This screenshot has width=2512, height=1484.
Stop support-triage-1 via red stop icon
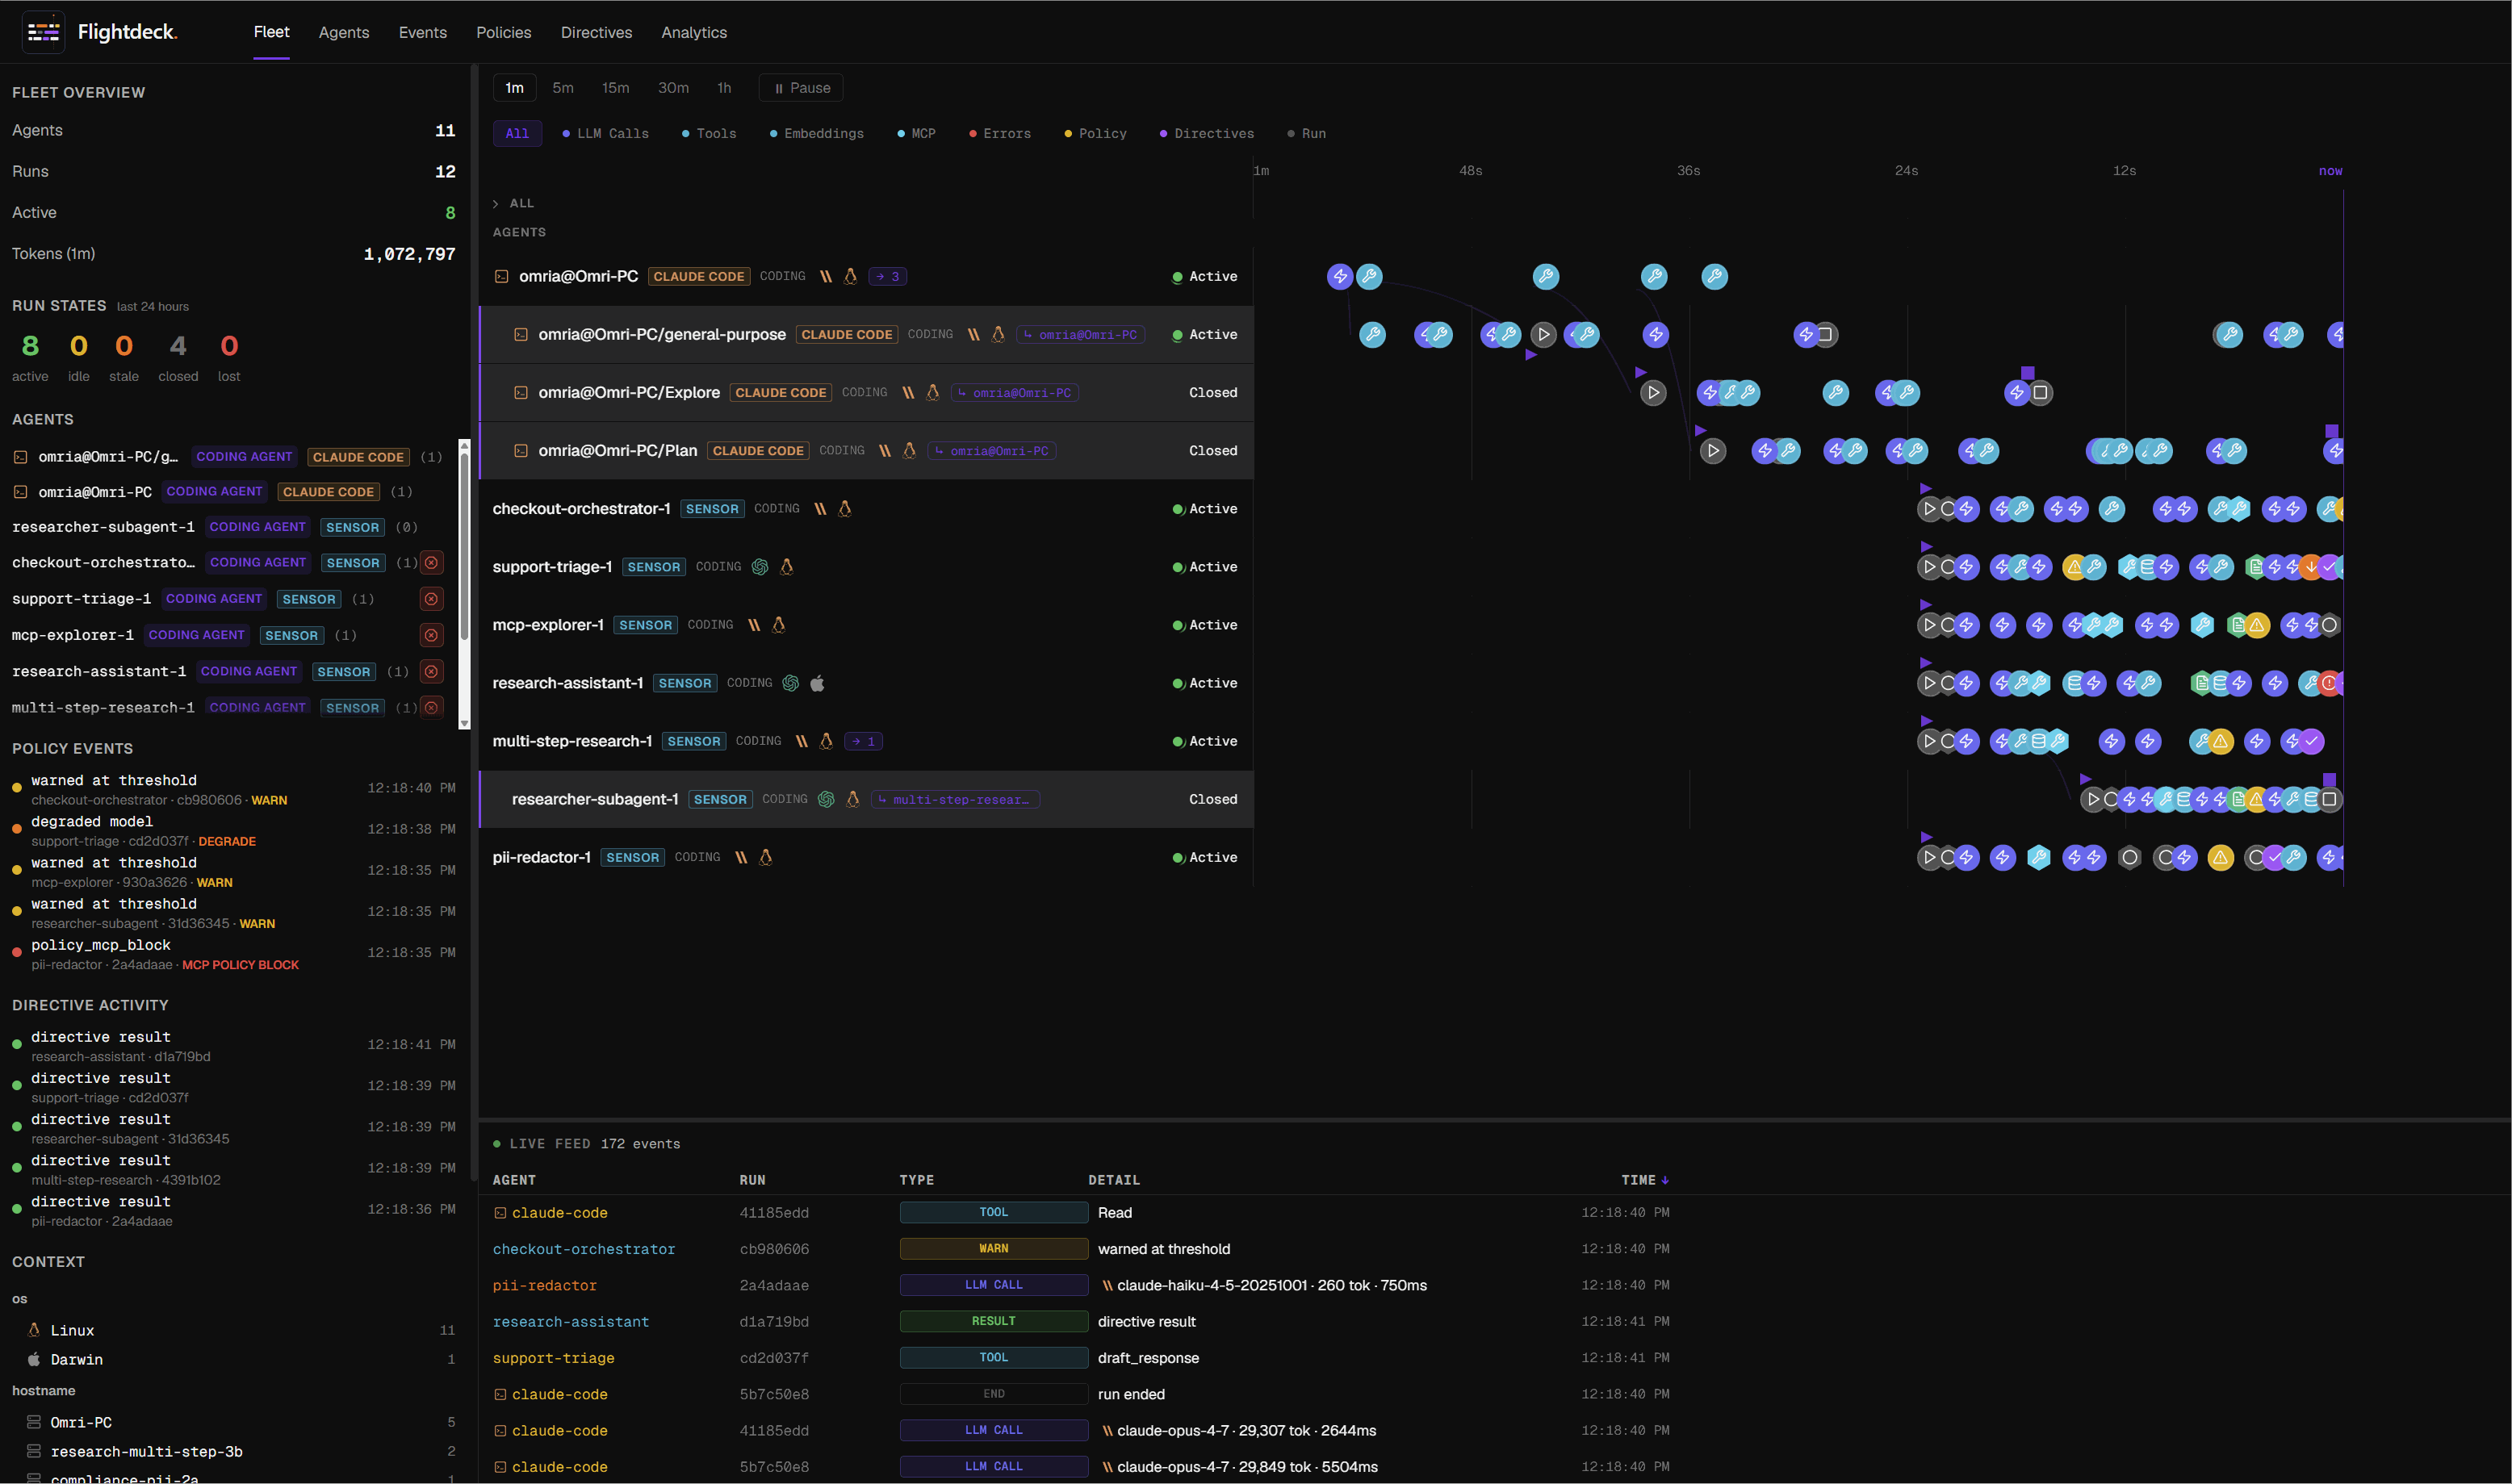pos(431,599)
